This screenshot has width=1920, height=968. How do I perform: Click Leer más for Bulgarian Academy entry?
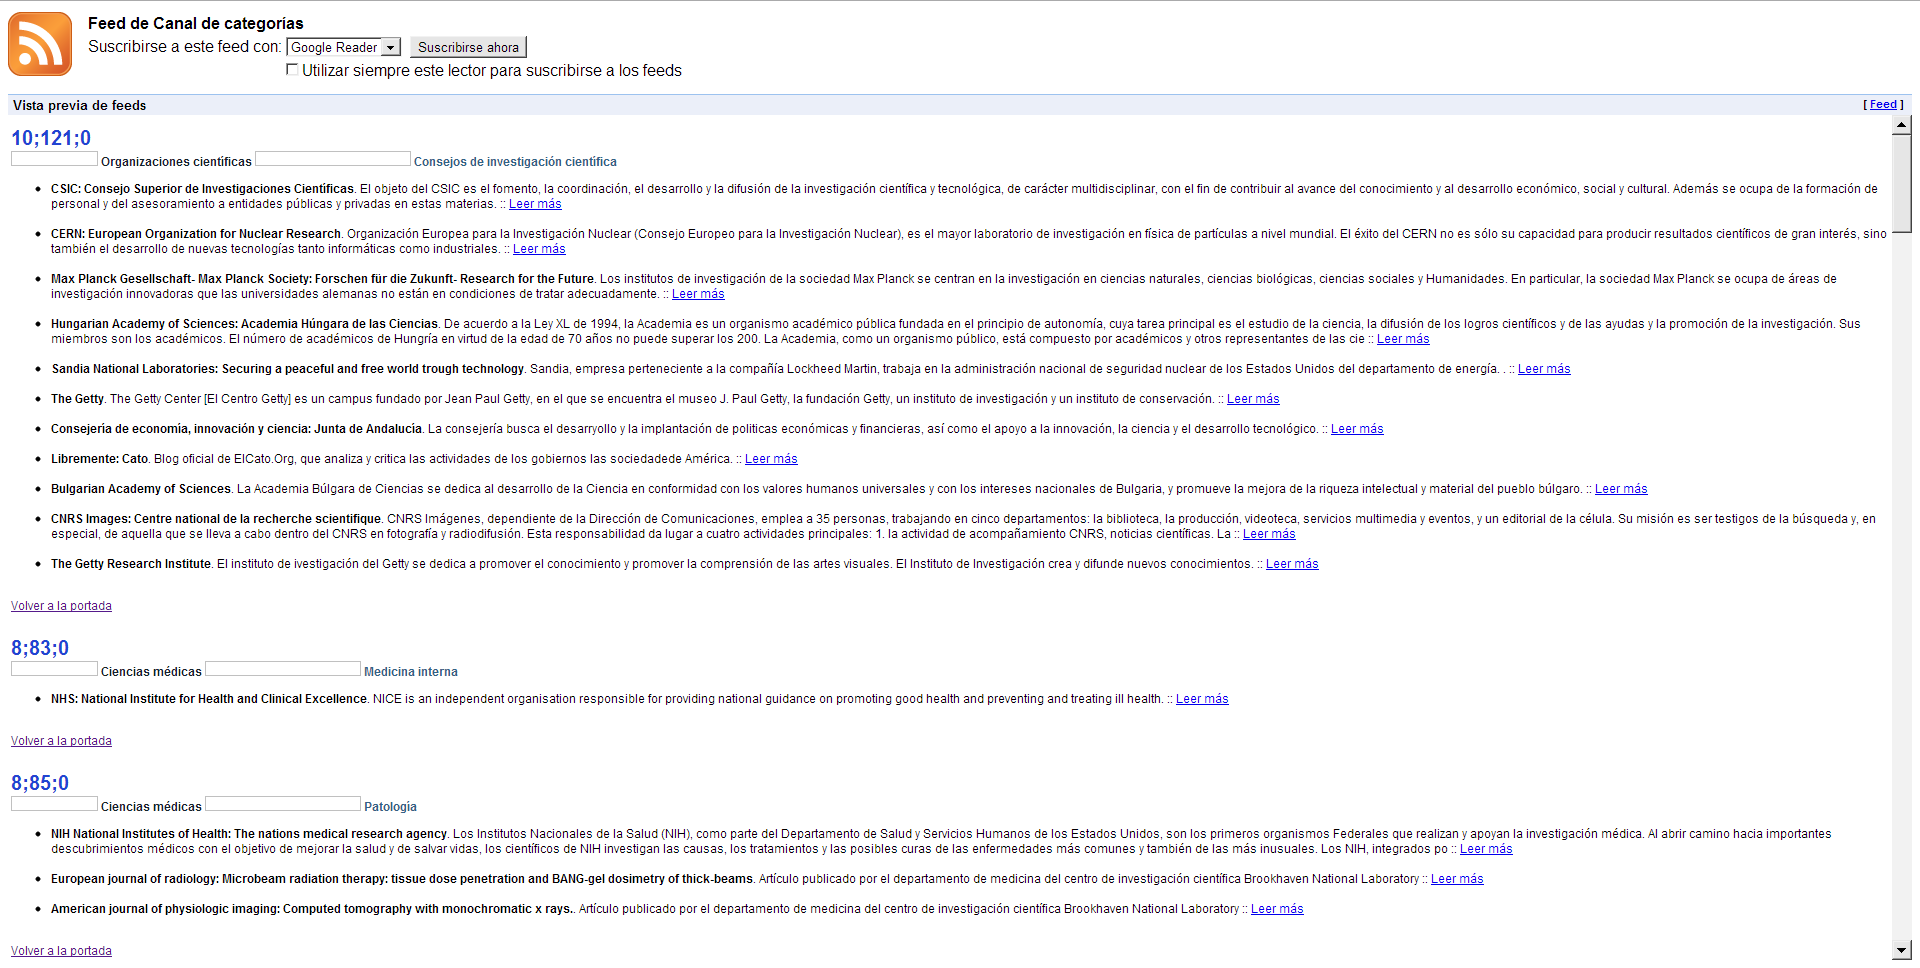click(1621, 489)
